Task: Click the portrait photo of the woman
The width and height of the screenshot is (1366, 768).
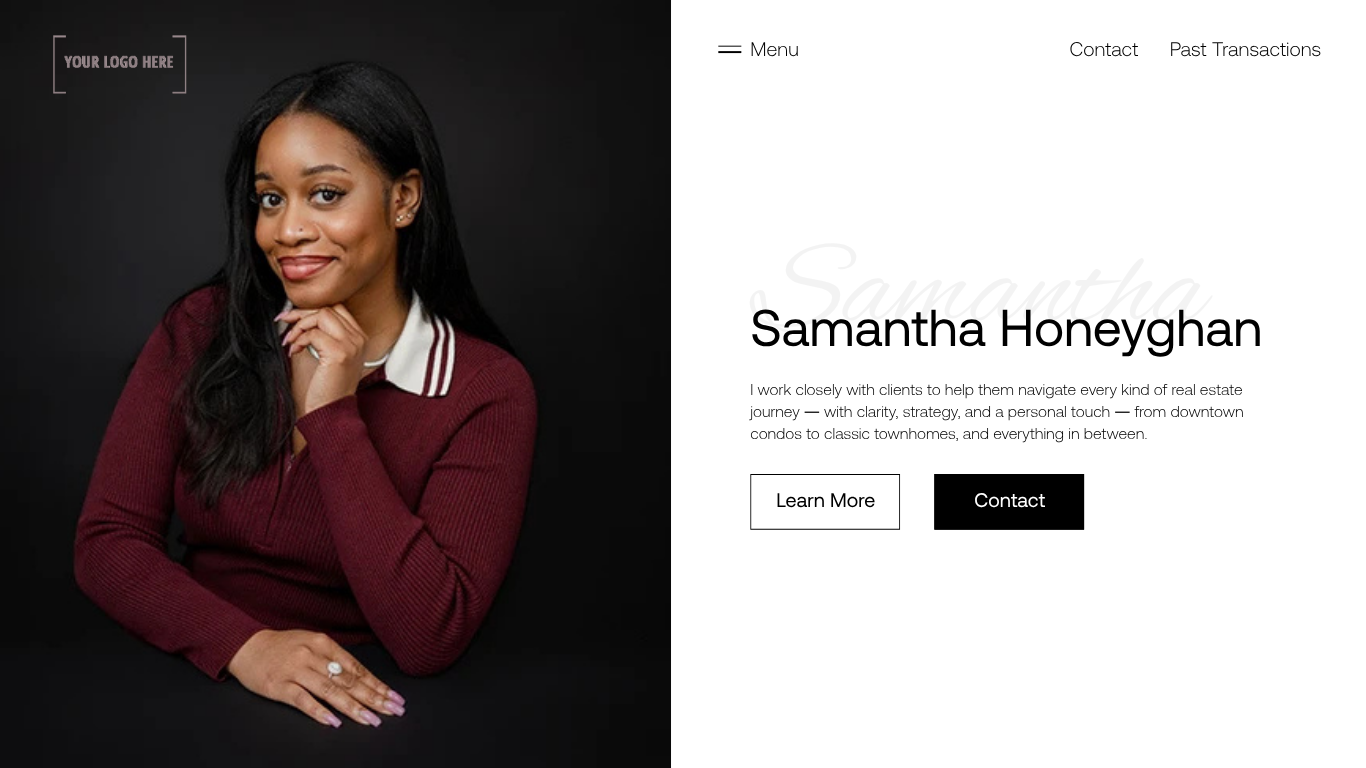Action: (335, 384)
